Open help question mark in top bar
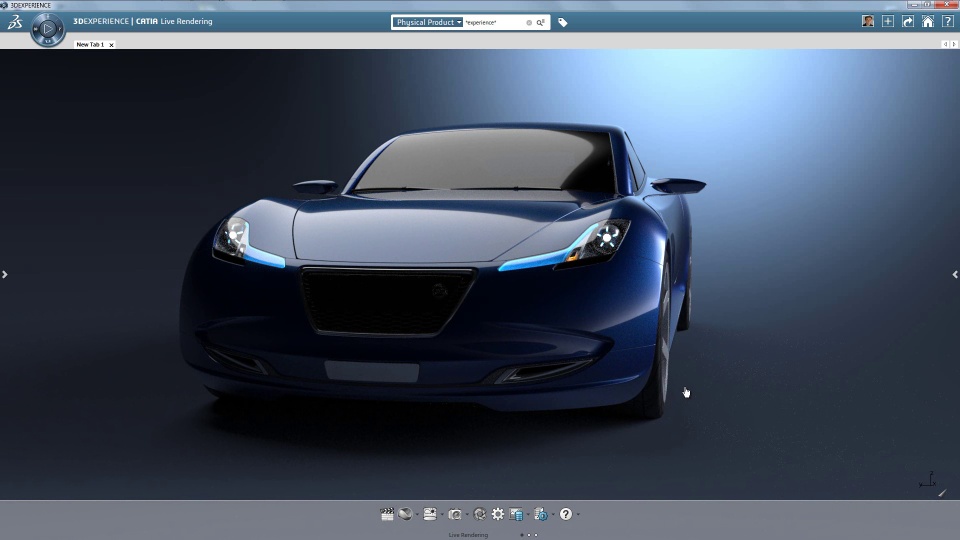960x540 pixels. [x=948, y=21]
